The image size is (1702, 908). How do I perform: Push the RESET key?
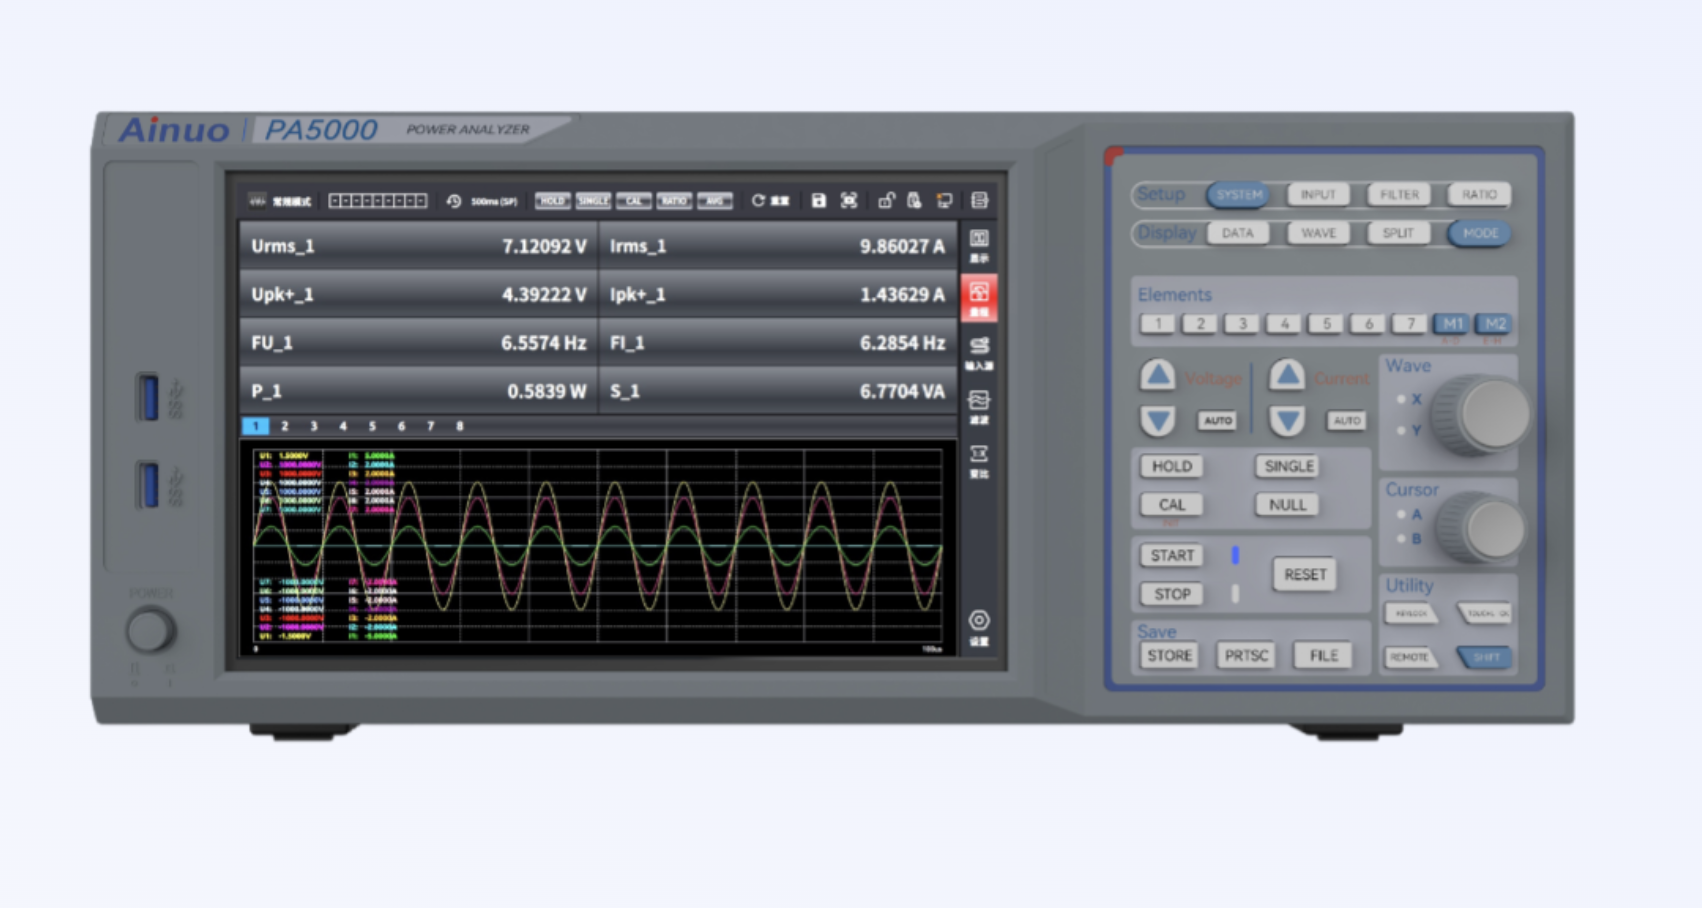pyautogui.click(x=1304, y=575)
